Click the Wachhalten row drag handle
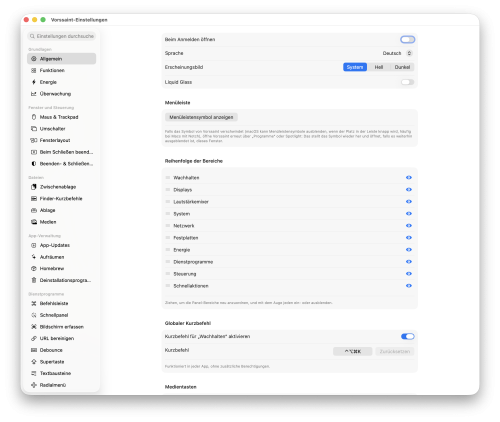Image resolution: width=500 pixels, height=422 pixels. click(168, 178)
